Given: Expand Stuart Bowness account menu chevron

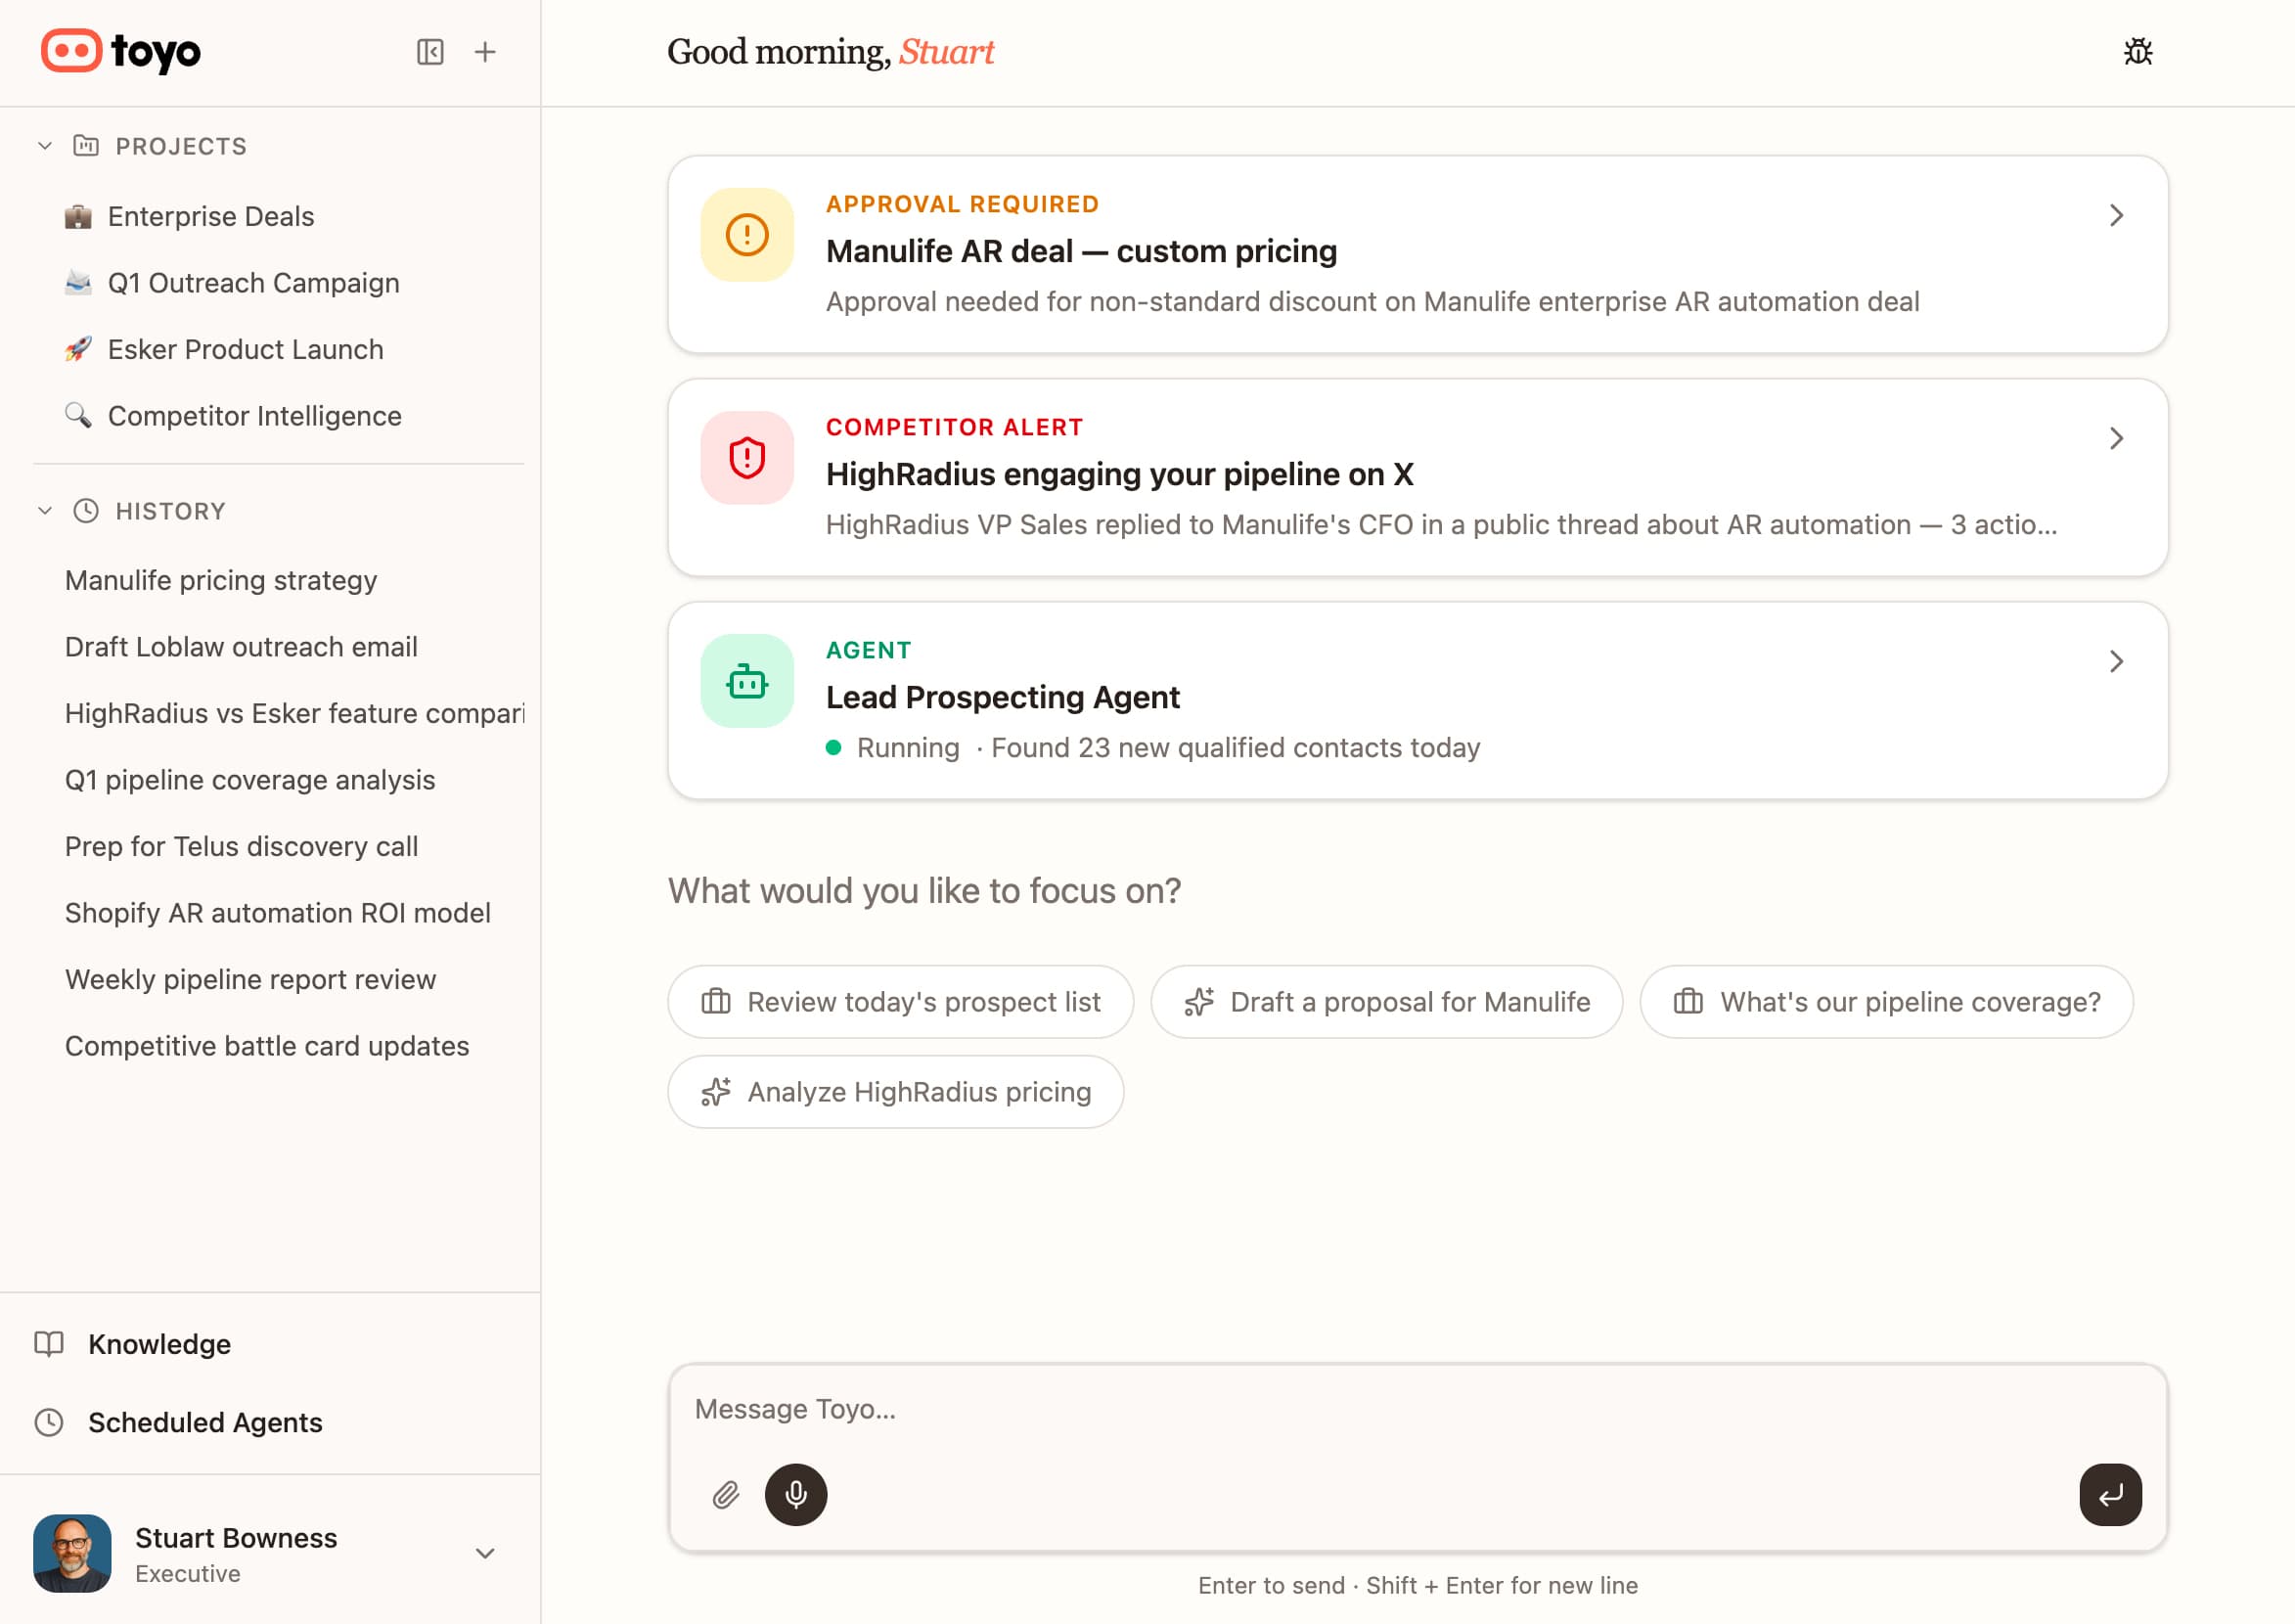Looking at the screenshot, I should [485, 1553].
